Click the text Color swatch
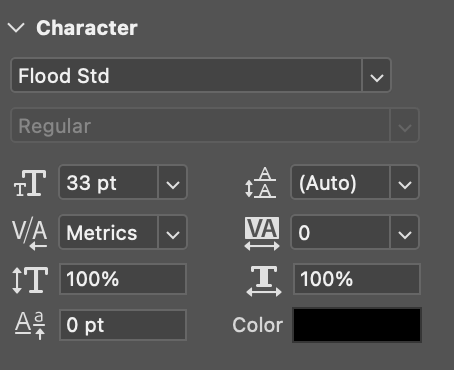This screenshot has width=454, height=370. 357,325
